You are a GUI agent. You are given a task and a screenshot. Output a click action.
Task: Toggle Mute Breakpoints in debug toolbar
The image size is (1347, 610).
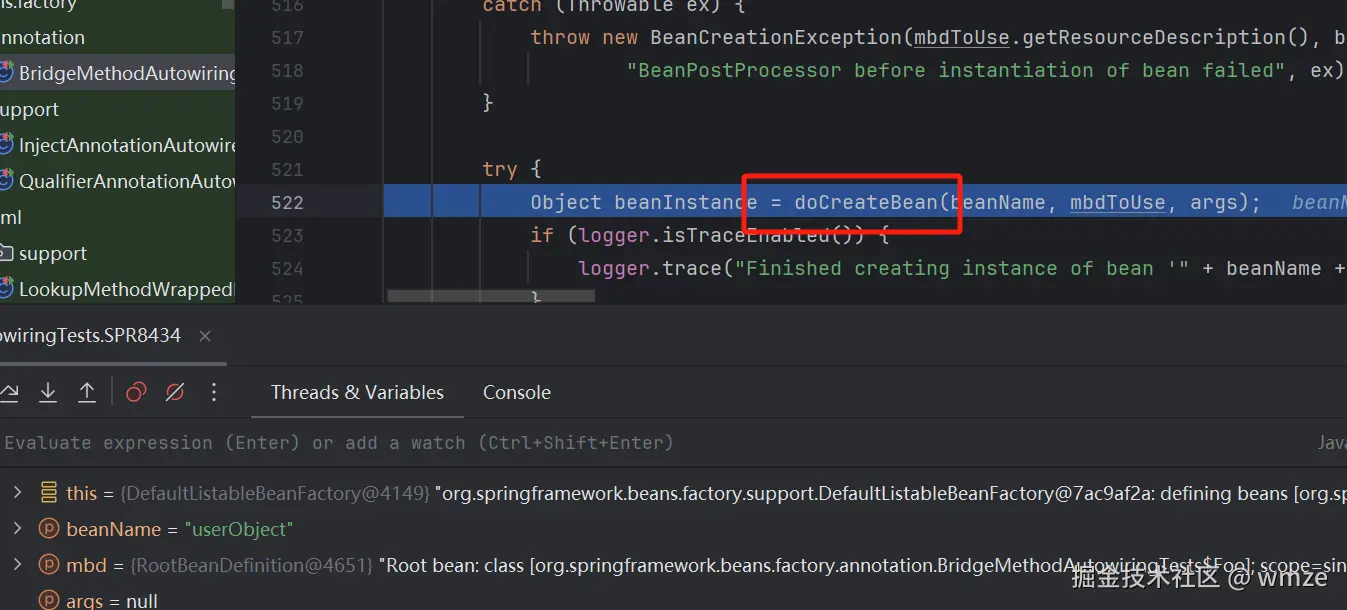click(x=174, y=393)
